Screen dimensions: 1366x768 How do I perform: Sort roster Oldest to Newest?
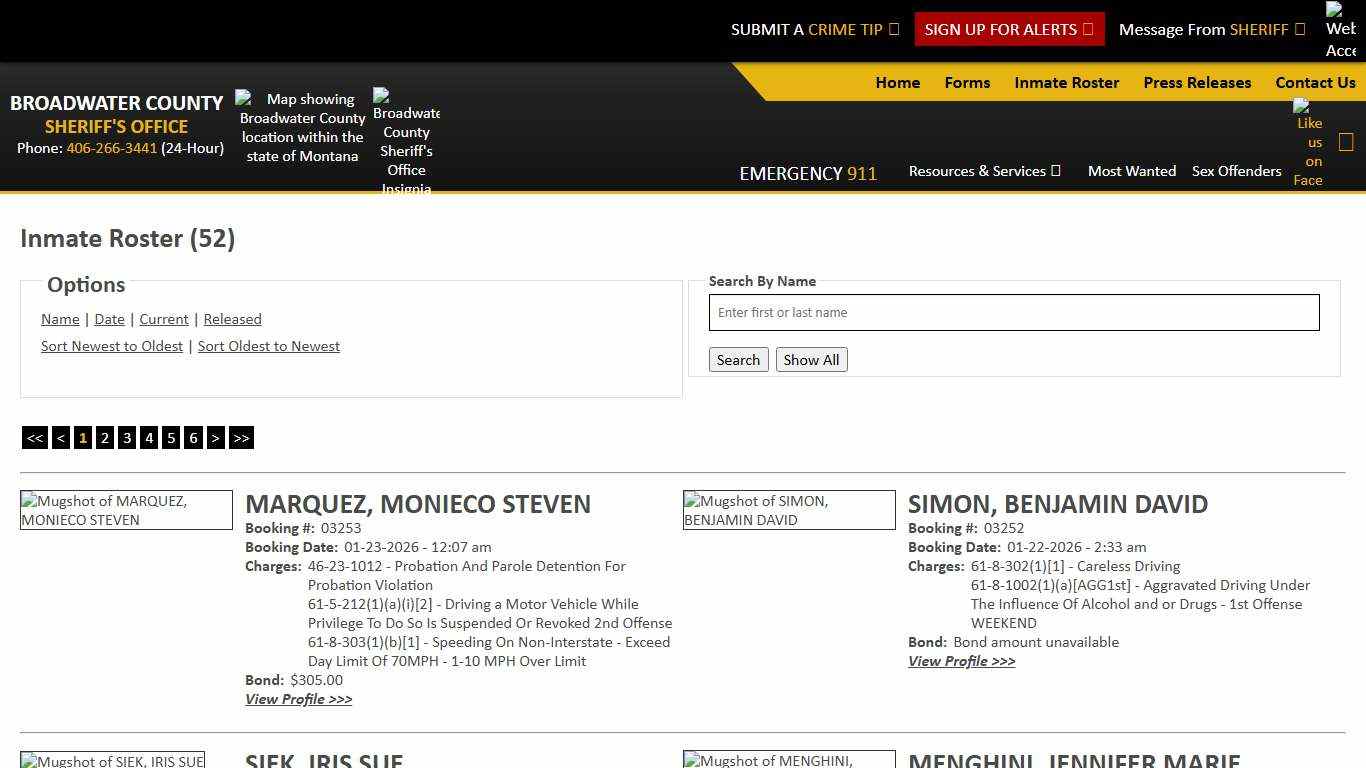(268, 346)
